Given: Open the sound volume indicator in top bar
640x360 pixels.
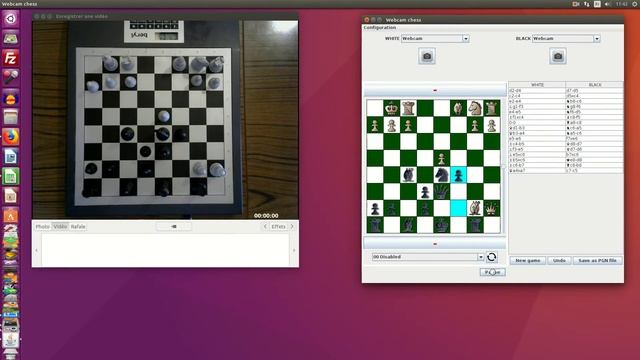Looking at the screenshot, I should [608, 4].
